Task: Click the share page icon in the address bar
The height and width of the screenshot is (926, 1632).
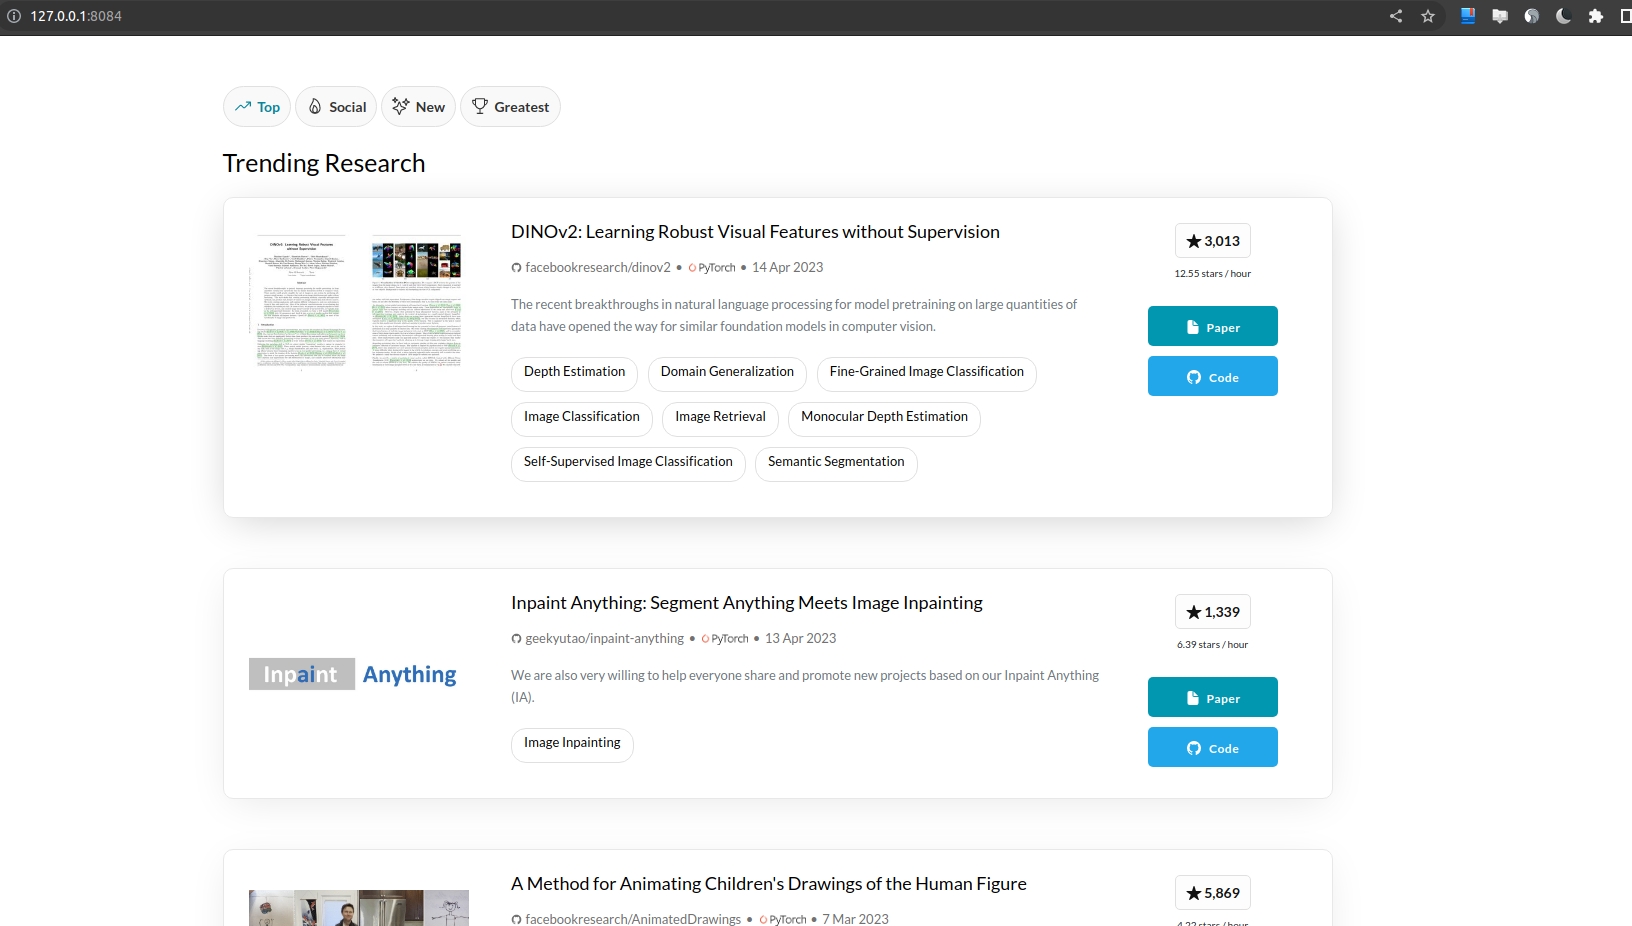Action: (1396, 16)
